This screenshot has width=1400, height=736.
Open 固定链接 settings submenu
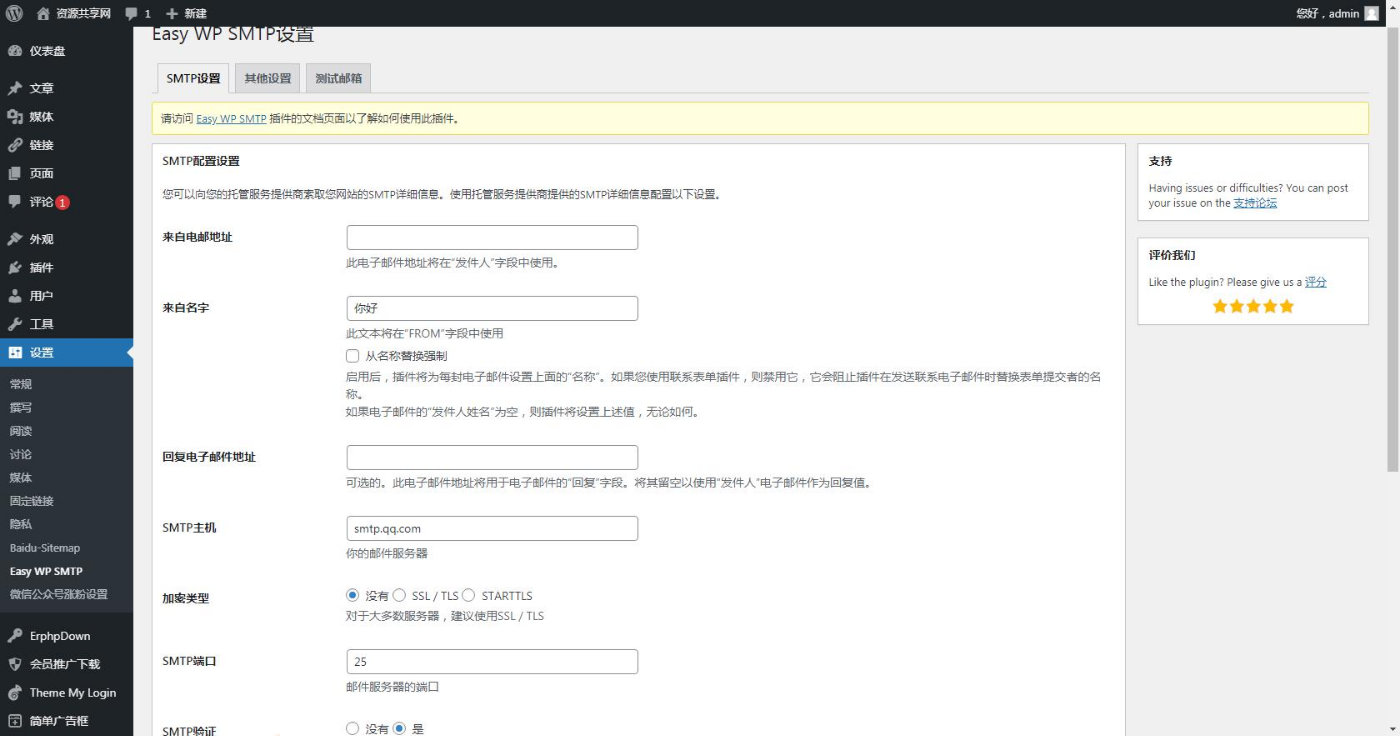point(32,501)
